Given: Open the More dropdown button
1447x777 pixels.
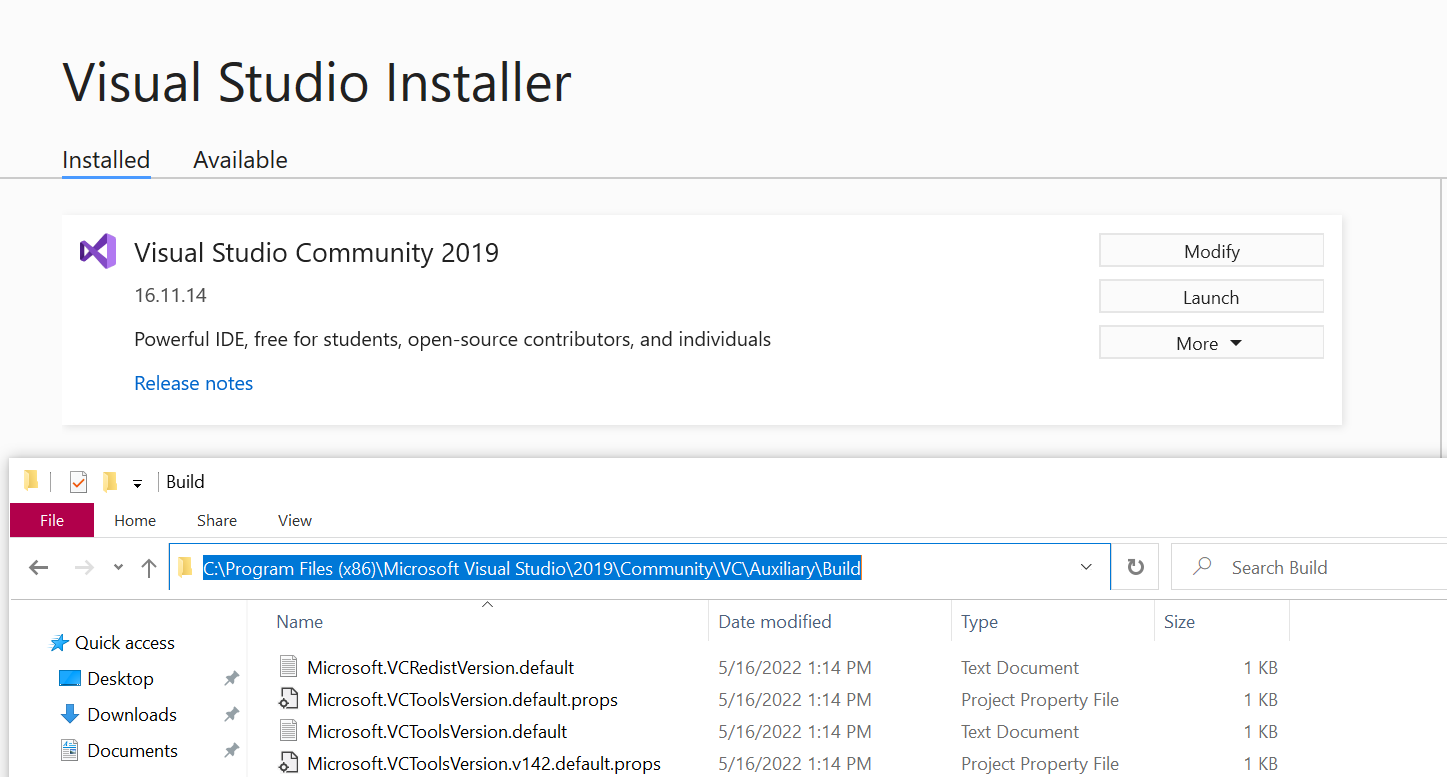Looking at the screenshot, I should (x=1210, y=343).
